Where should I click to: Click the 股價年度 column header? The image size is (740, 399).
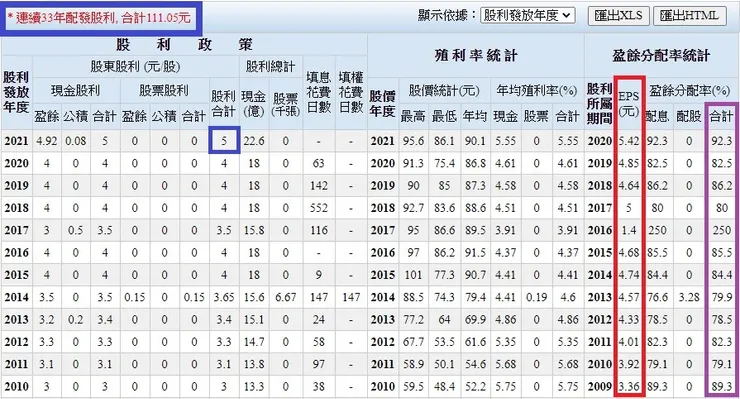(x=382, y=103)
